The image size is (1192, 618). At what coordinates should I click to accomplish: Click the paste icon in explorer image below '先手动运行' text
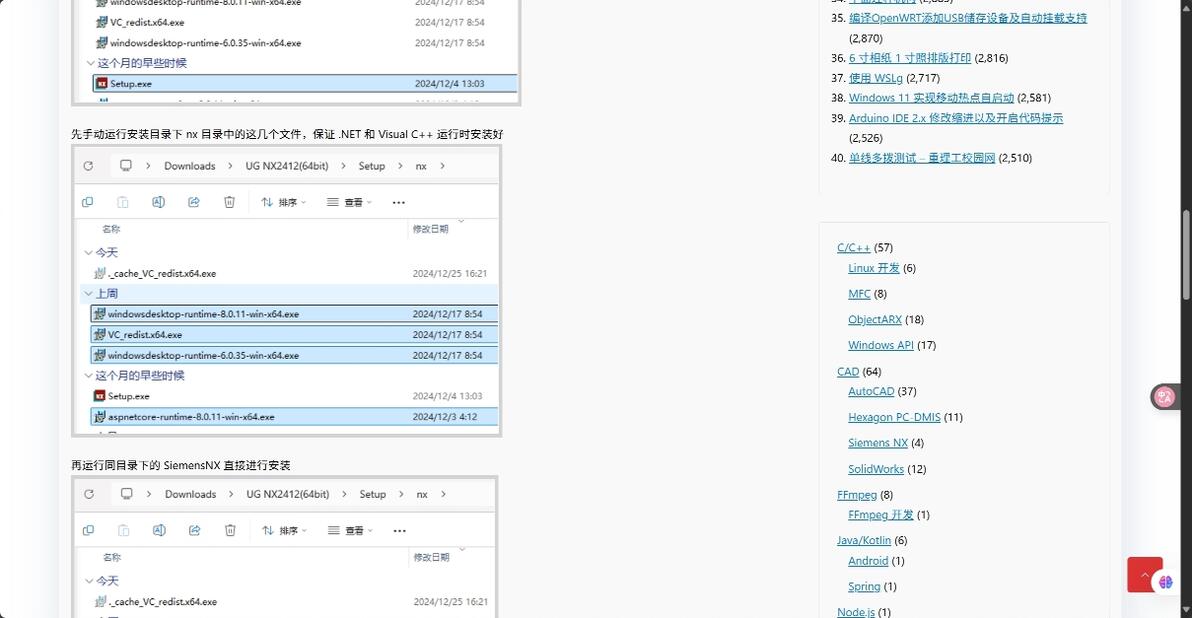[122, 202]
